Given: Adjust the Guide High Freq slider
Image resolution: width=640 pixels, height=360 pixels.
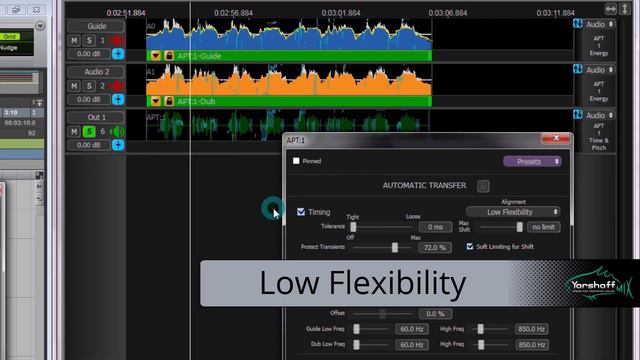Looking at the screenshot, I should click(480, 329).
